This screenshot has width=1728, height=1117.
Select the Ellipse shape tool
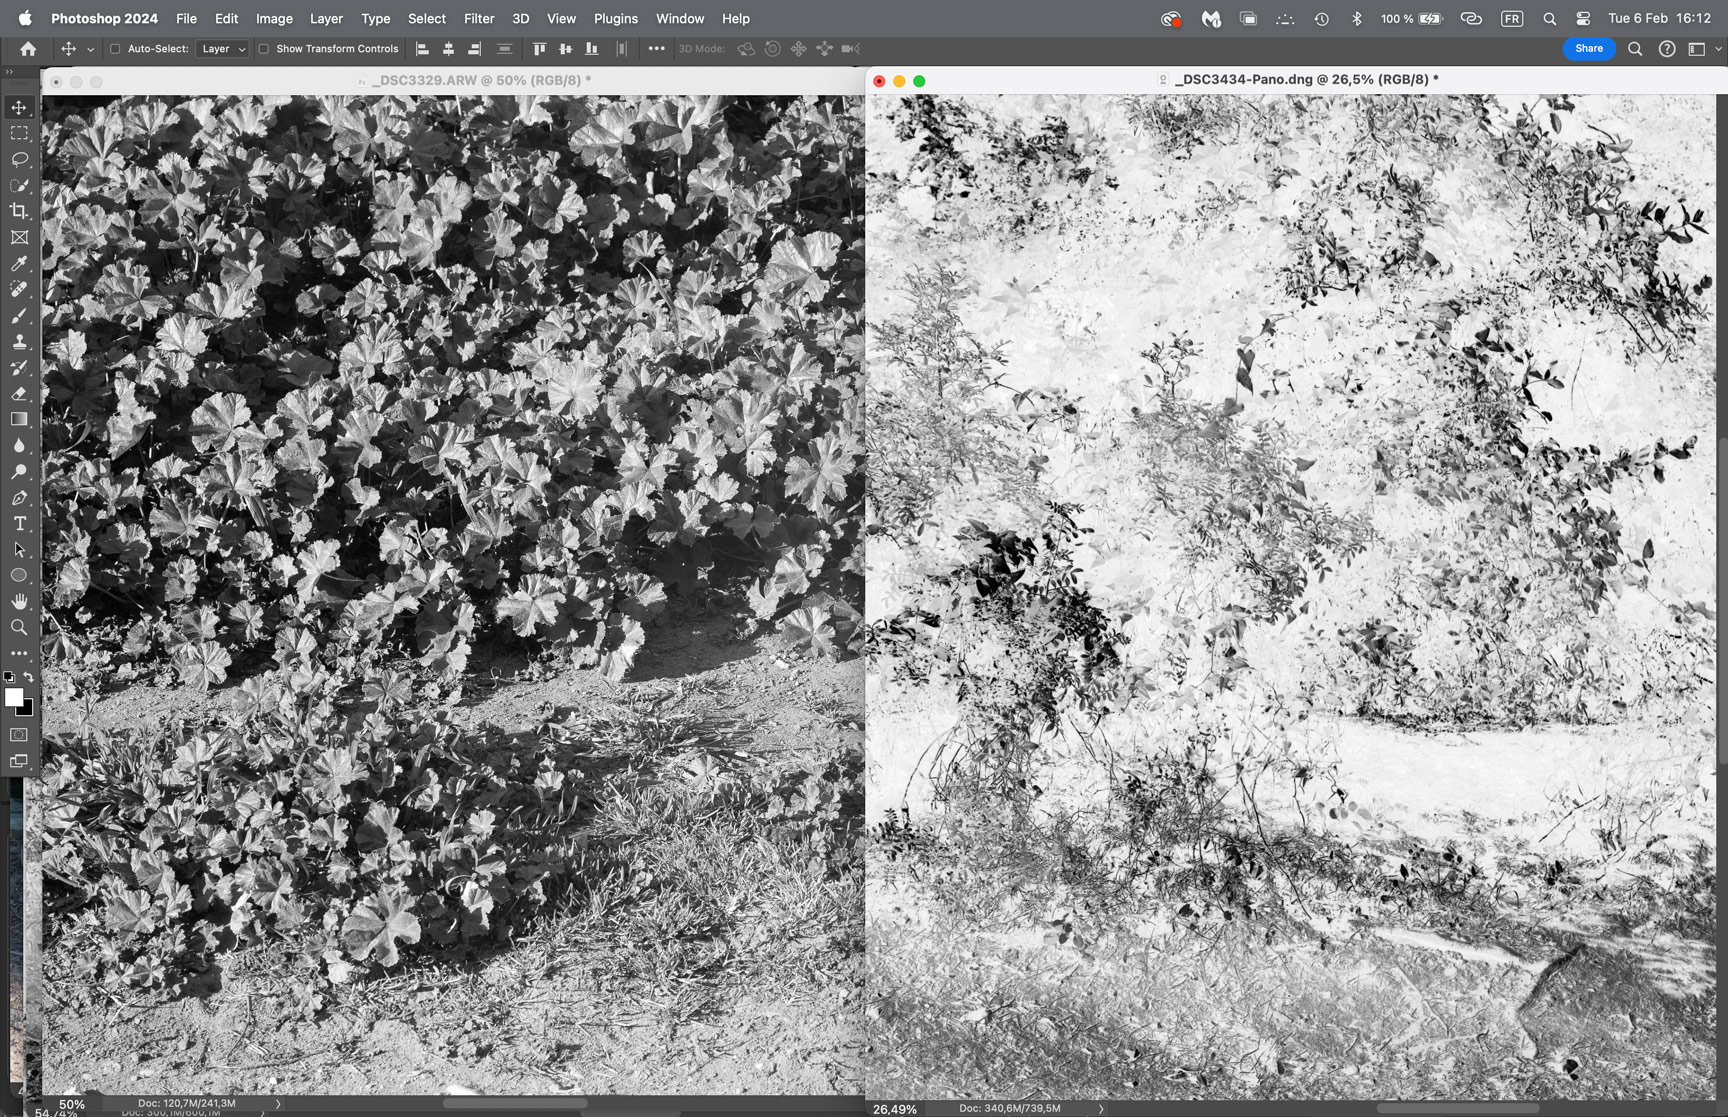coord(19,575)
